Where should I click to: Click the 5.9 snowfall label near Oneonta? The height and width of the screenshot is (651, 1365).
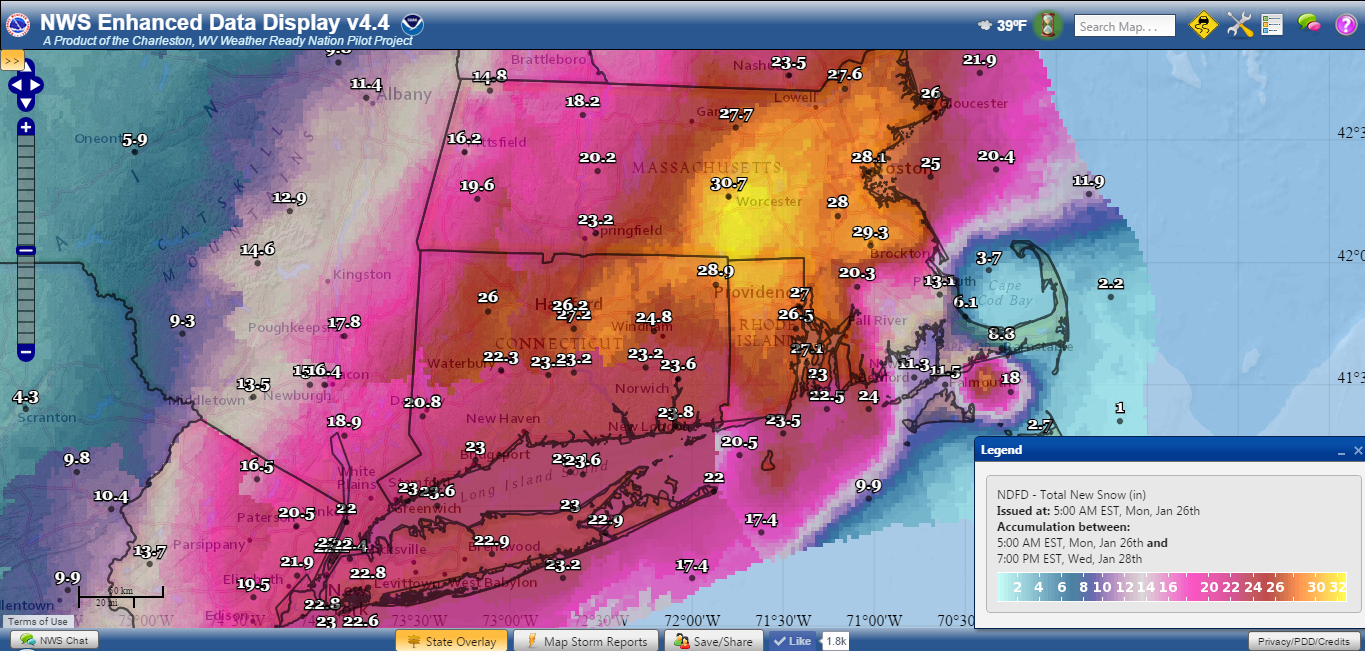[135, 140]
